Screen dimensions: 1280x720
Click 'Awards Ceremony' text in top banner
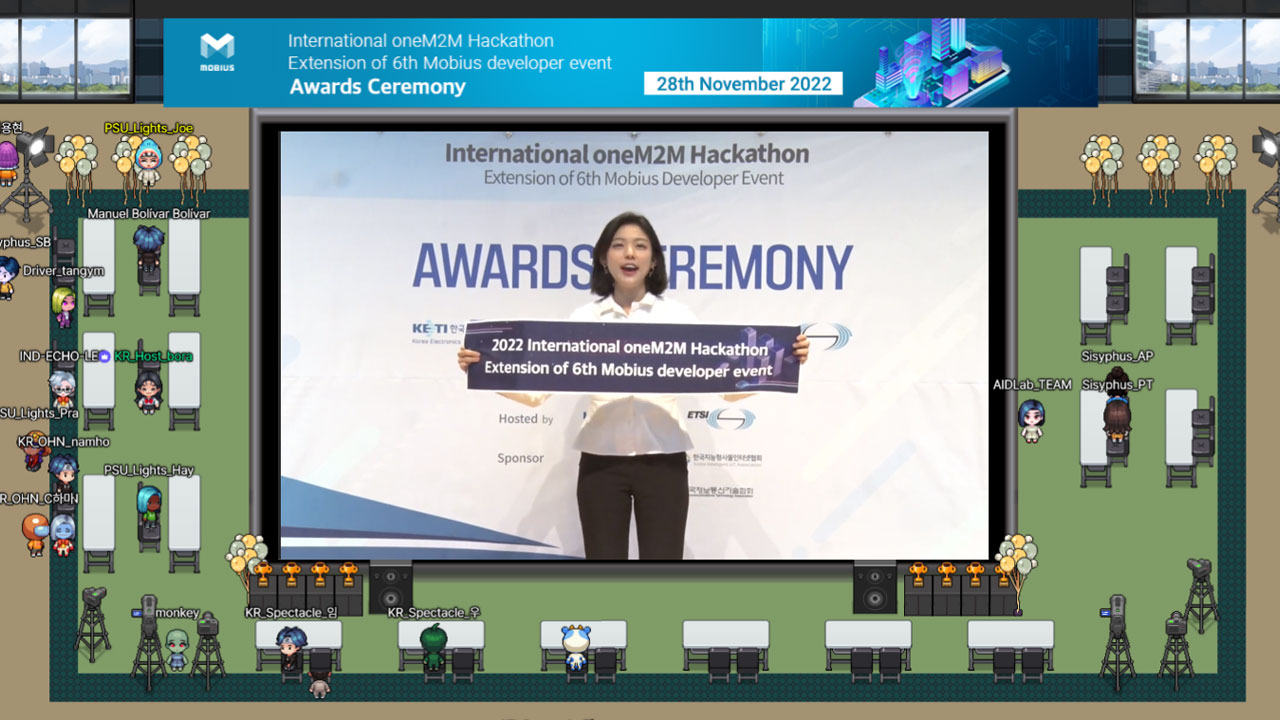pyautogui.click(x=378, y=87)
